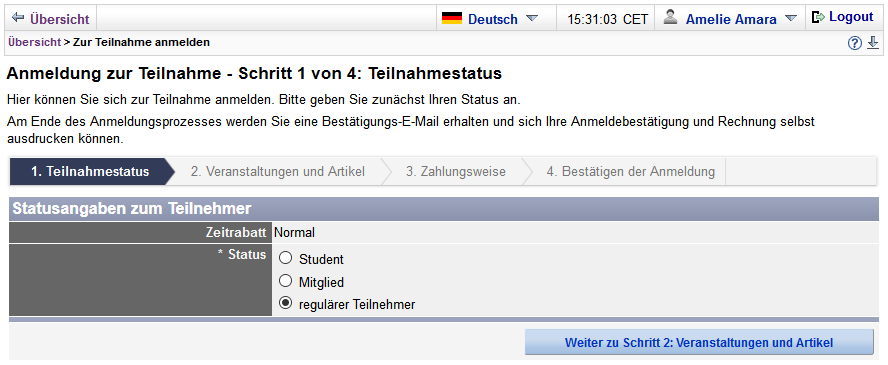Screen dimensions: 888x365
Task: Click the back arrow icon beside Übersicht
Action: pos(18,18)
